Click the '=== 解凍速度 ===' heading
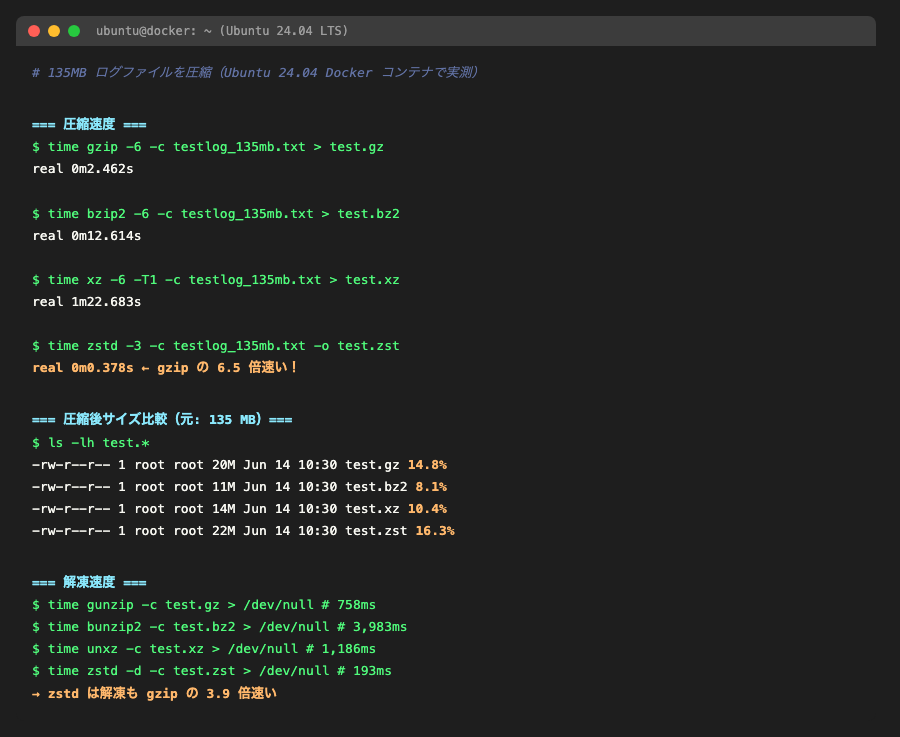This screenshot has height=737, width=900. tap(89, 582)
